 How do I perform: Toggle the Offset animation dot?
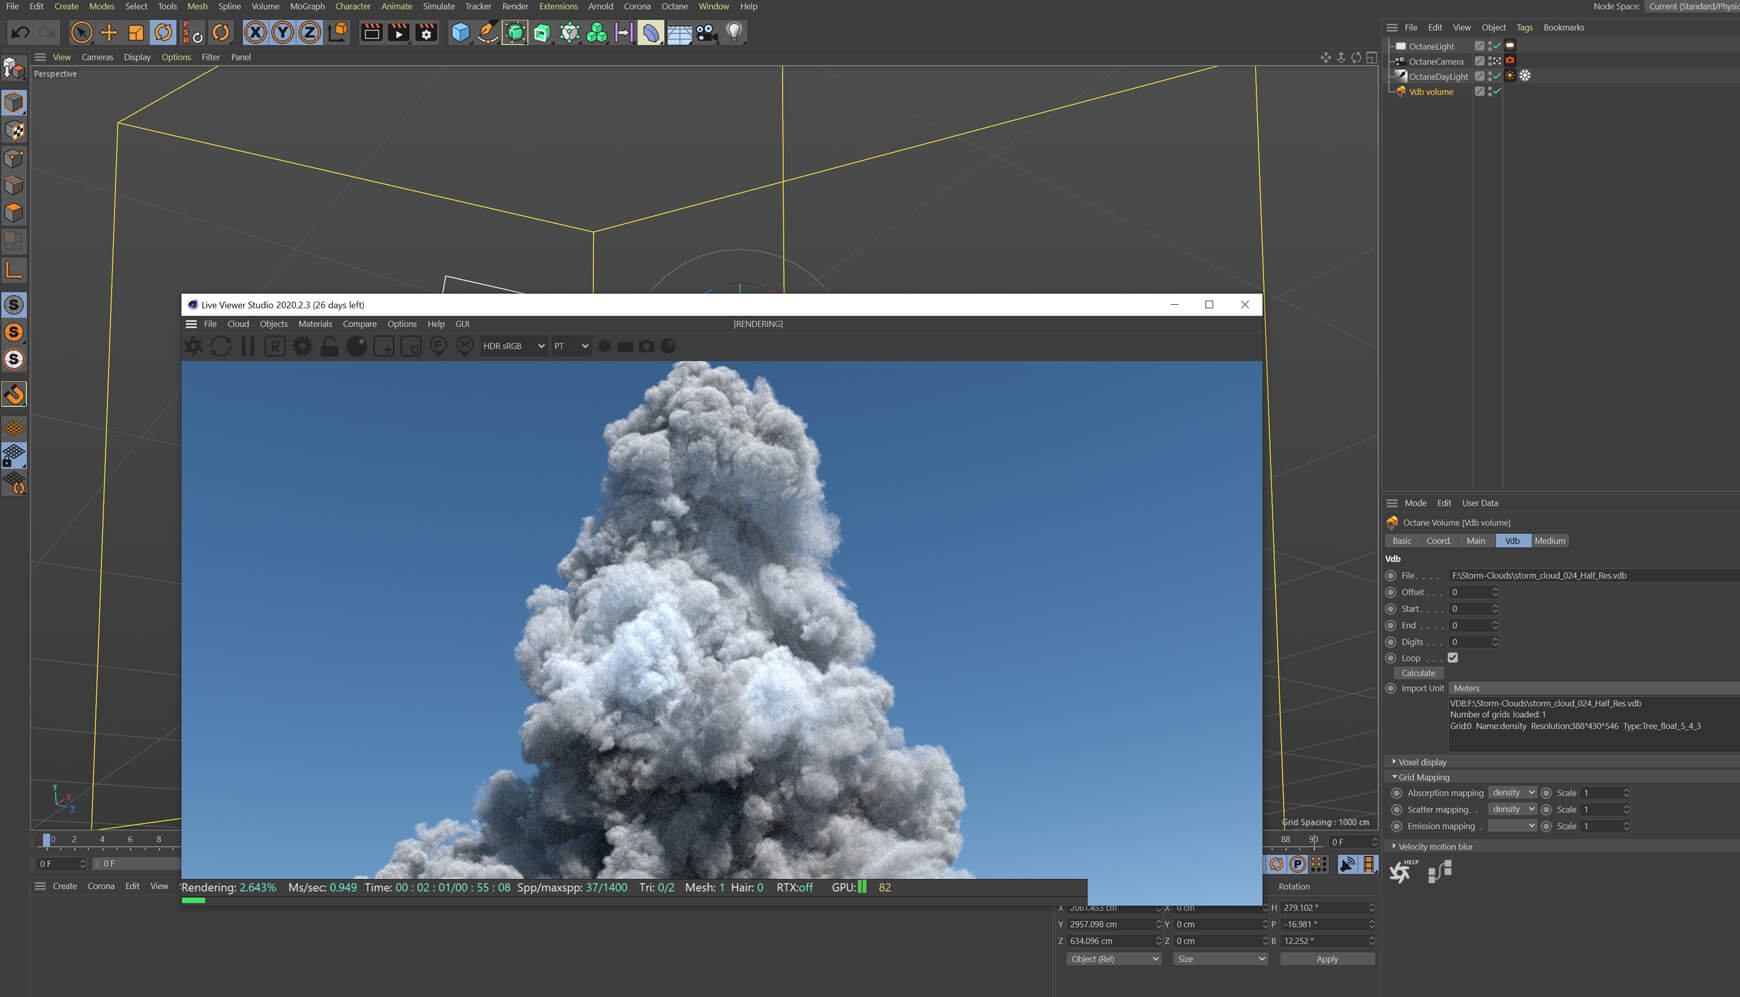(1391, 592)
